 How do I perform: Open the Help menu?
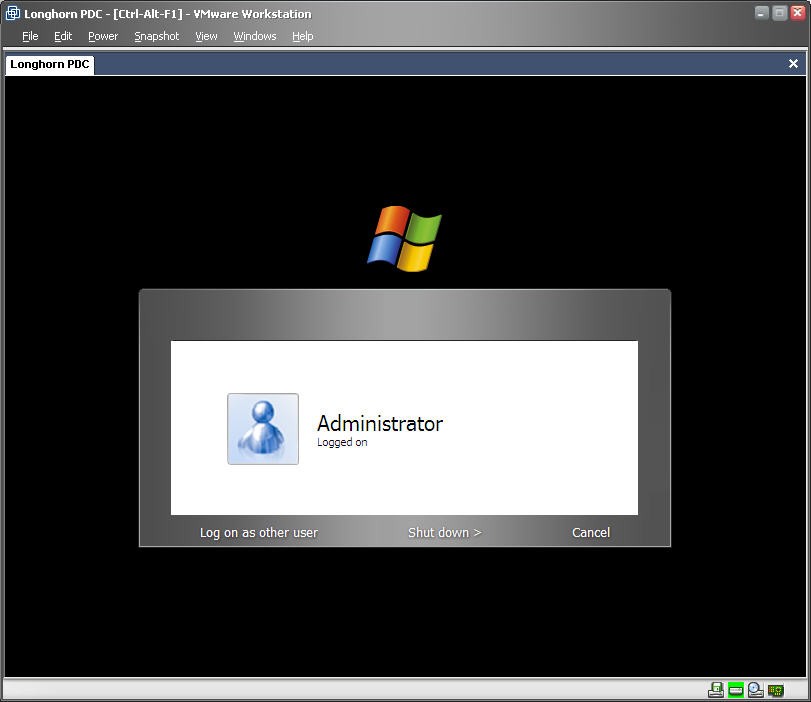pyautogui.click(x=303, y=36)
